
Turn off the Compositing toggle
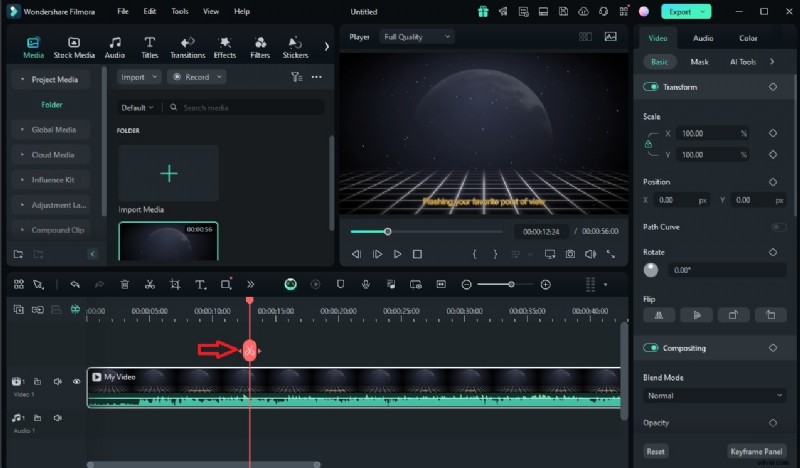coord(651,348)
